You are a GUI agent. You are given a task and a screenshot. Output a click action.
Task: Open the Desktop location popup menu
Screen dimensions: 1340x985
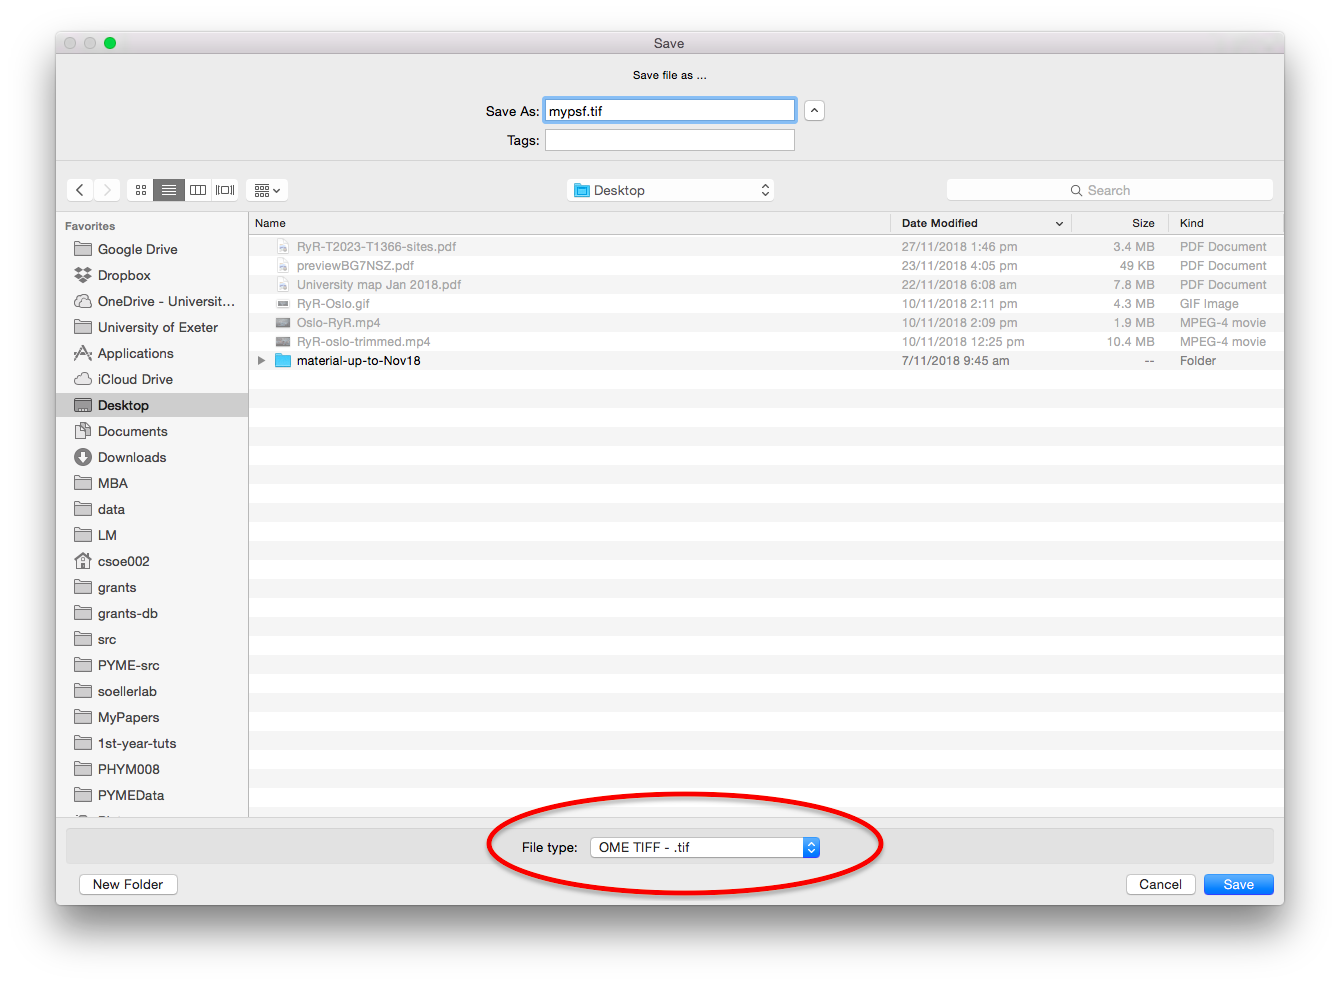click(x=670, y=190)
